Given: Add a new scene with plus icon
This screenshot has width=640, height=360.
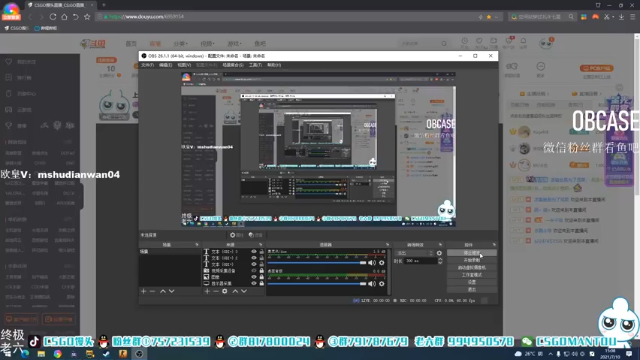Looking at the screenshot, I should [143, 291].
